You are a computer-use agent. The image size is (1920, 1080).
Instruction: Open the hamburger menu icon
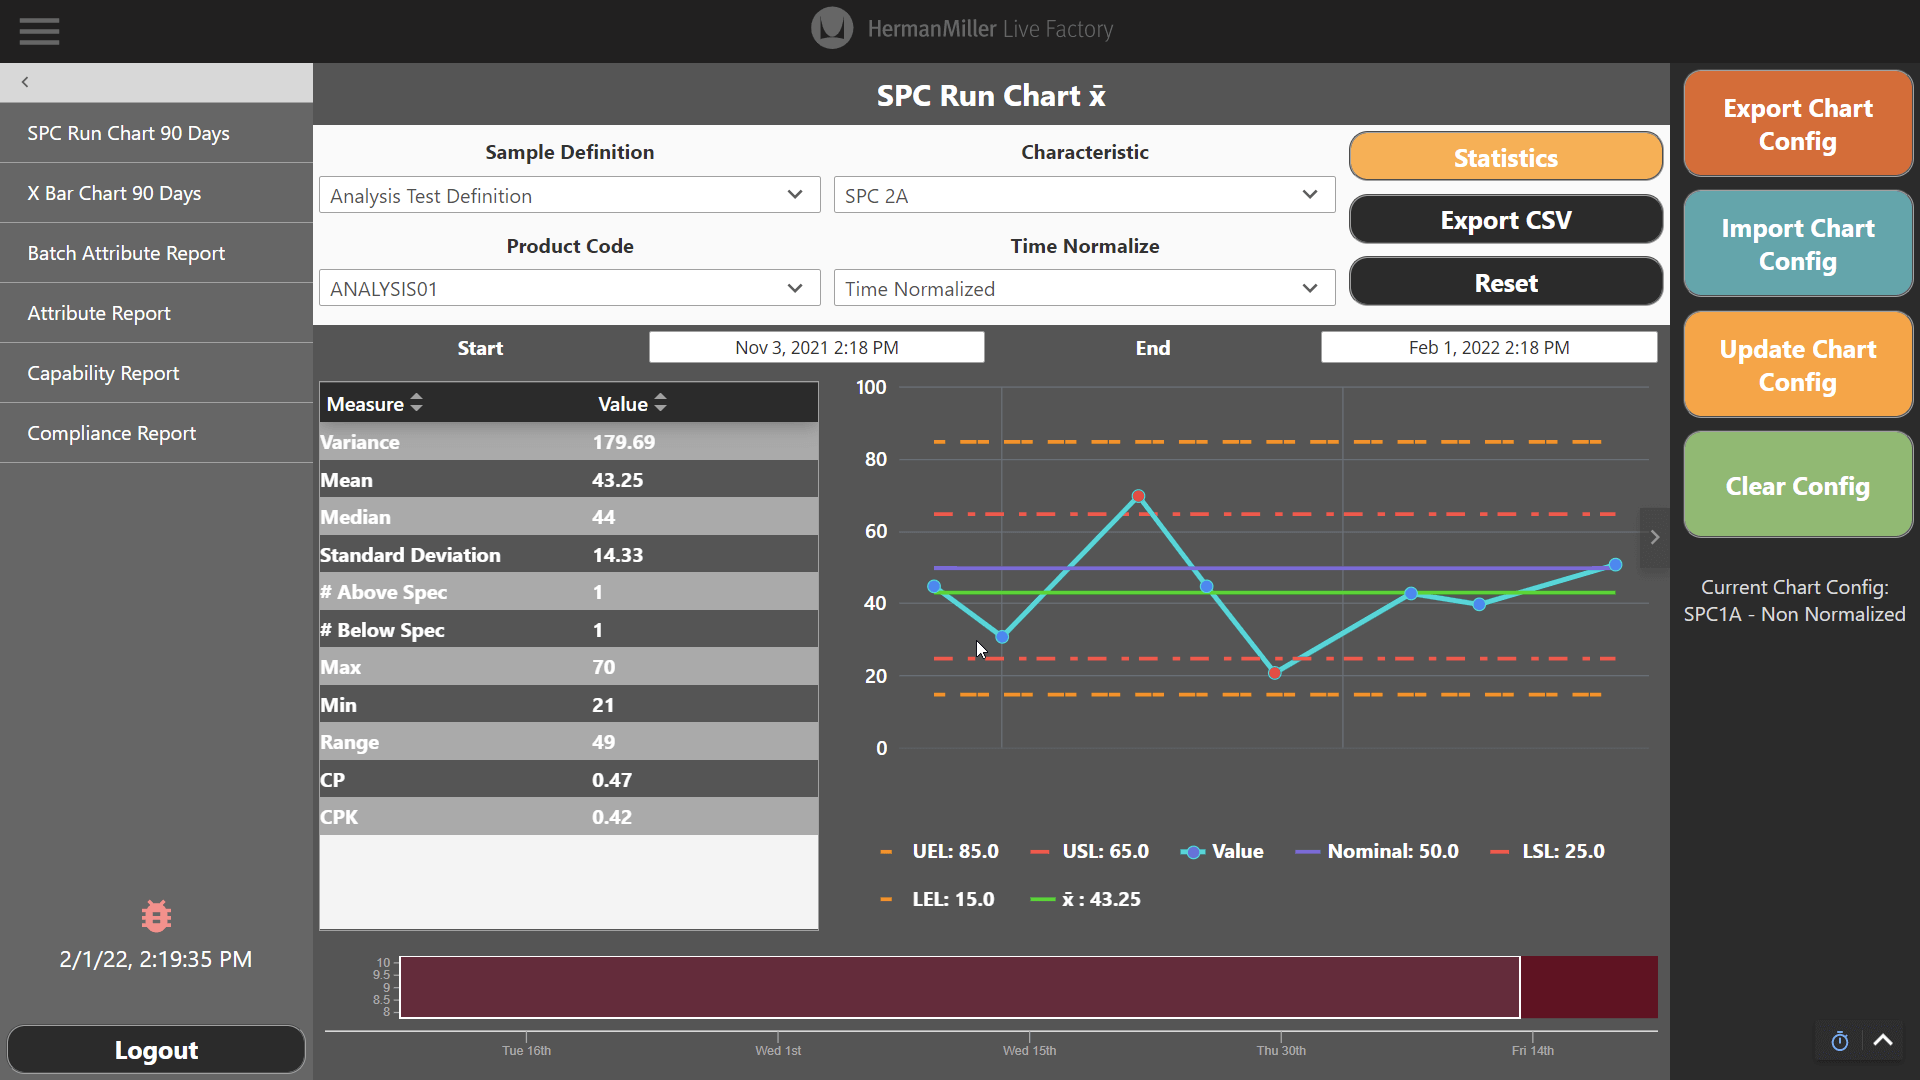point(39,31)
